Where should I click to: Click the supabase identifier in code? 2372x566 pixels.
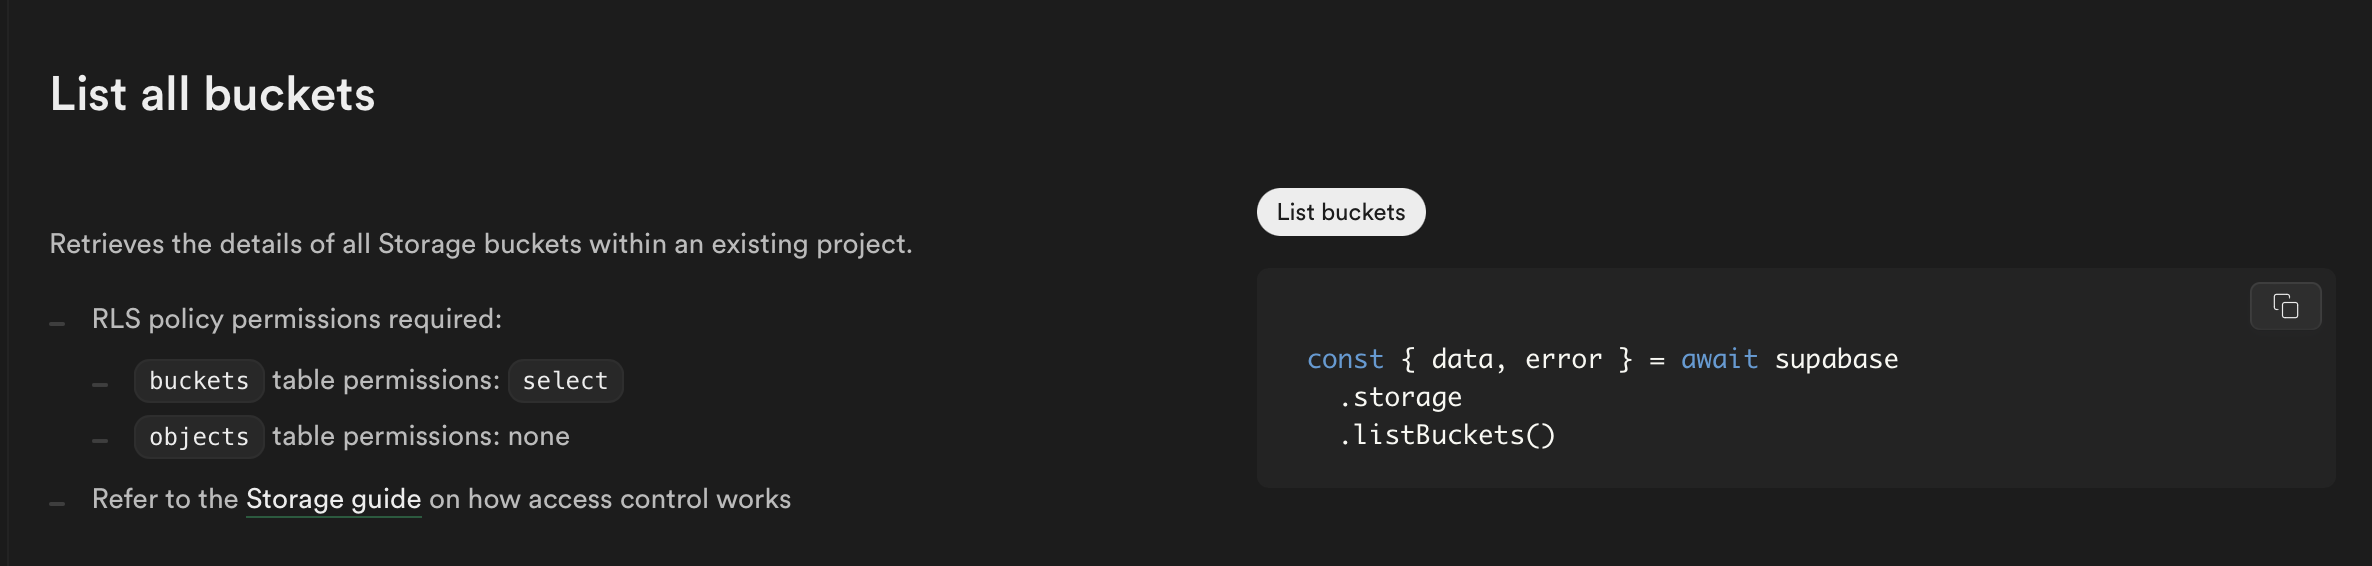[1836, 359]
